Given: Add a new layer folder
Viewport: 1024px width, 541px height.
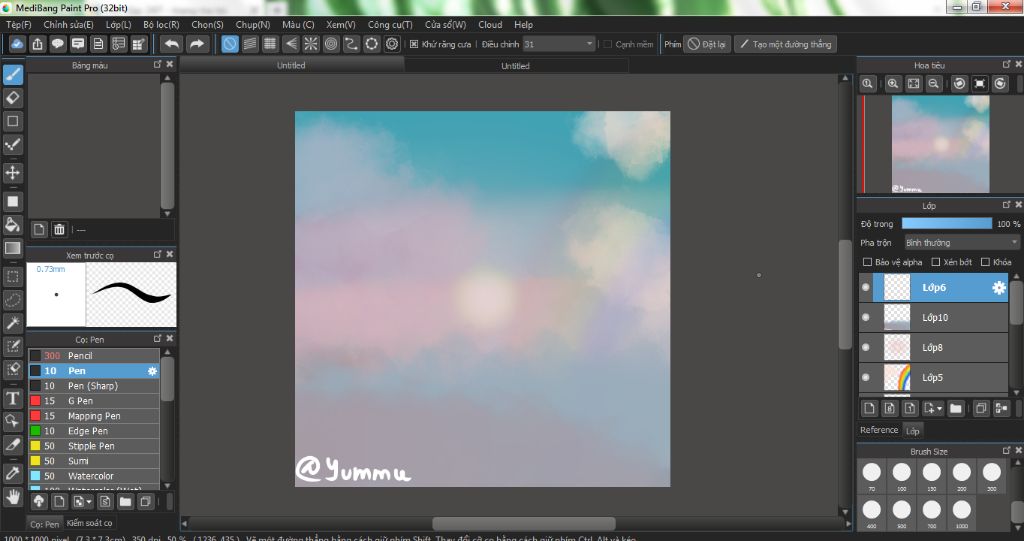Looking at the screenshot, I should (x=956, y=408).
